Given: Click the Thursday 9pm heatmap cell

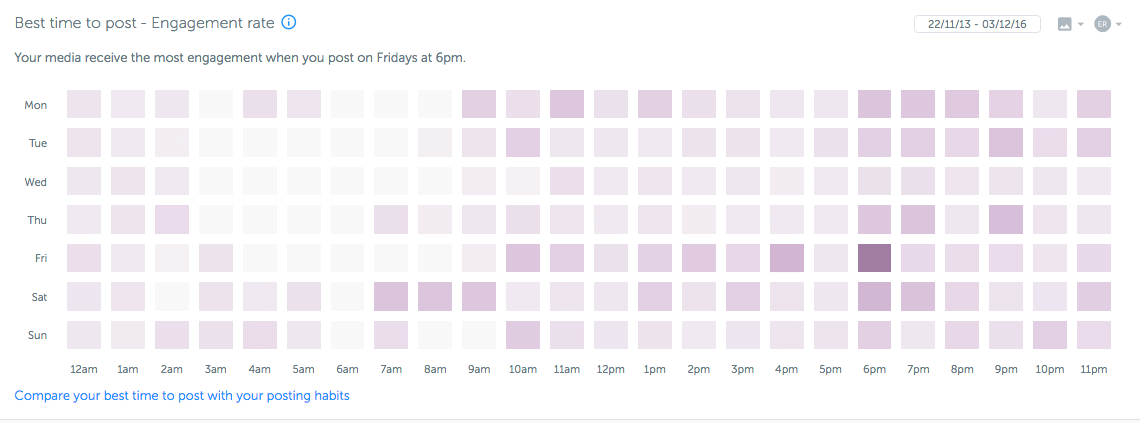Looking at the screenshot, I should (x=1006, y=220).
